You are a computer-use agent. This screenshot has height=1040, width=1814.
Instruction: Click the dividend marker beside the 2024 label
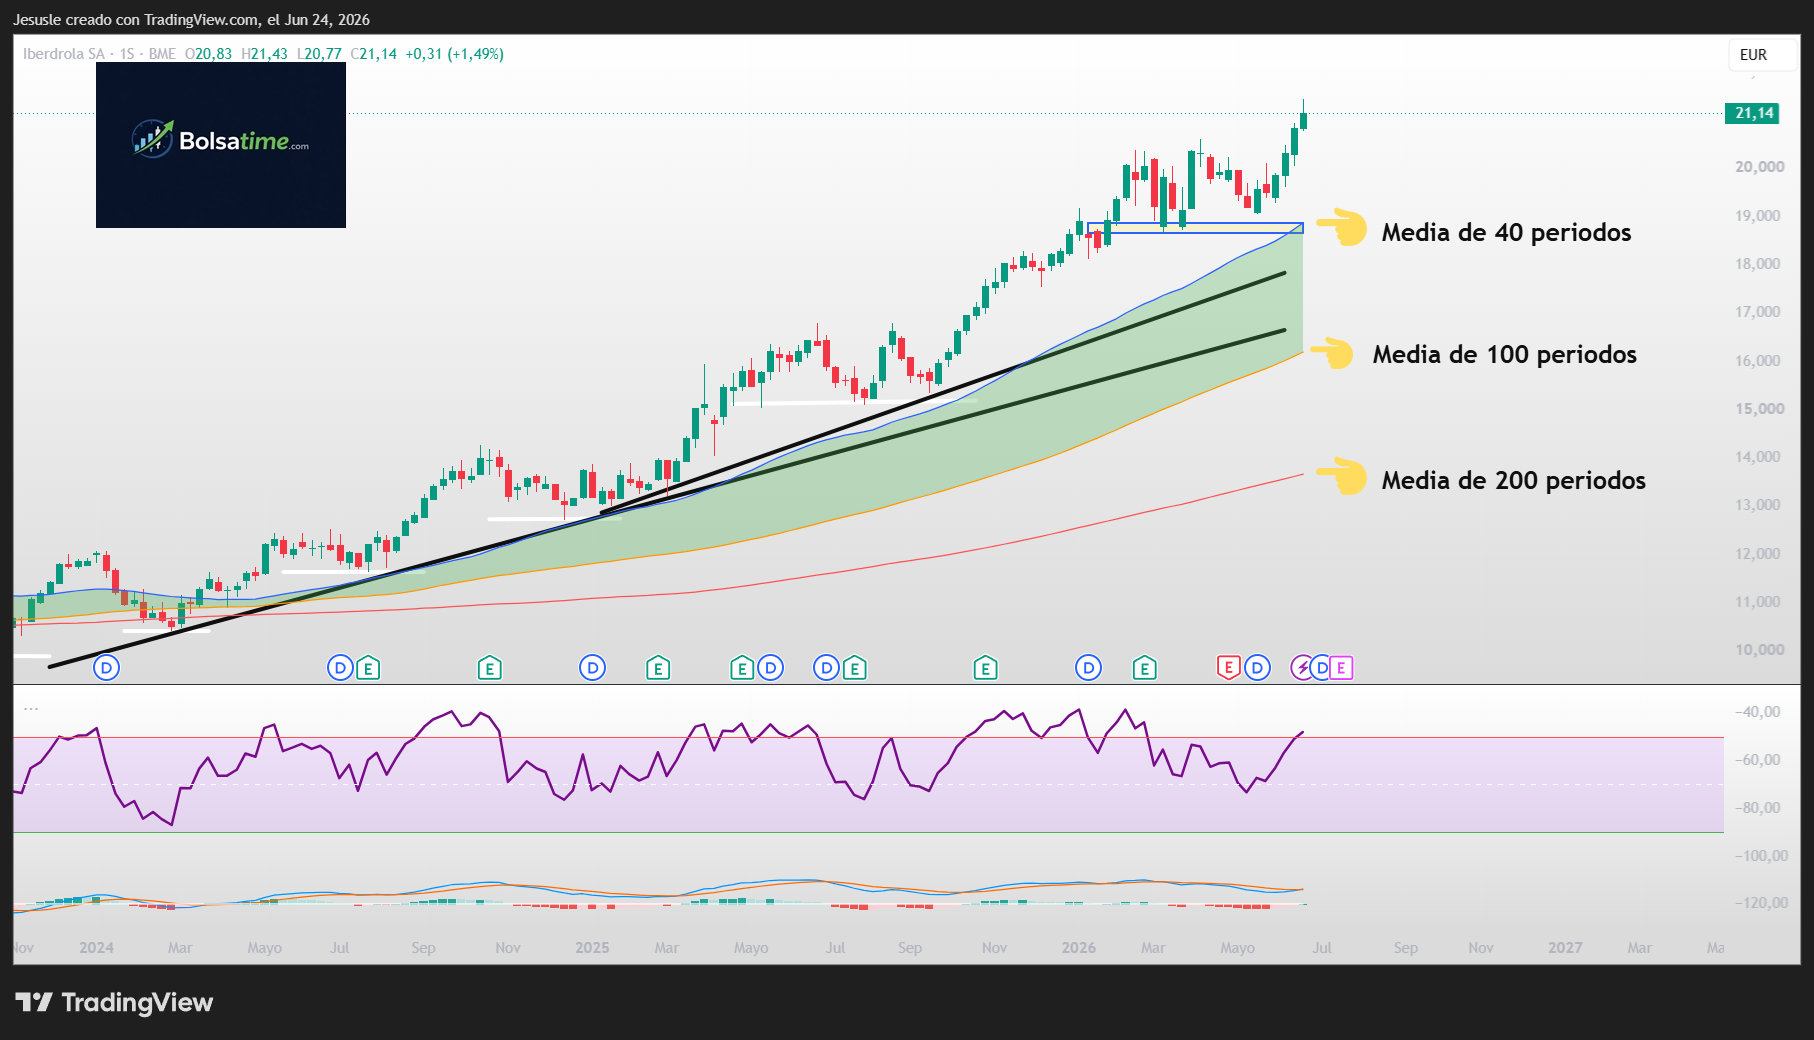[x=106, y=668]
